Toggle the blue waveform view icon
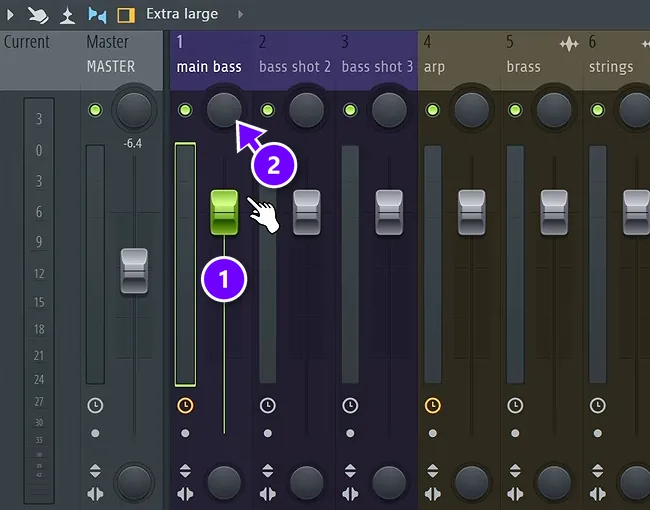Viewport: 650px width, 510px height. coord(97,15)
